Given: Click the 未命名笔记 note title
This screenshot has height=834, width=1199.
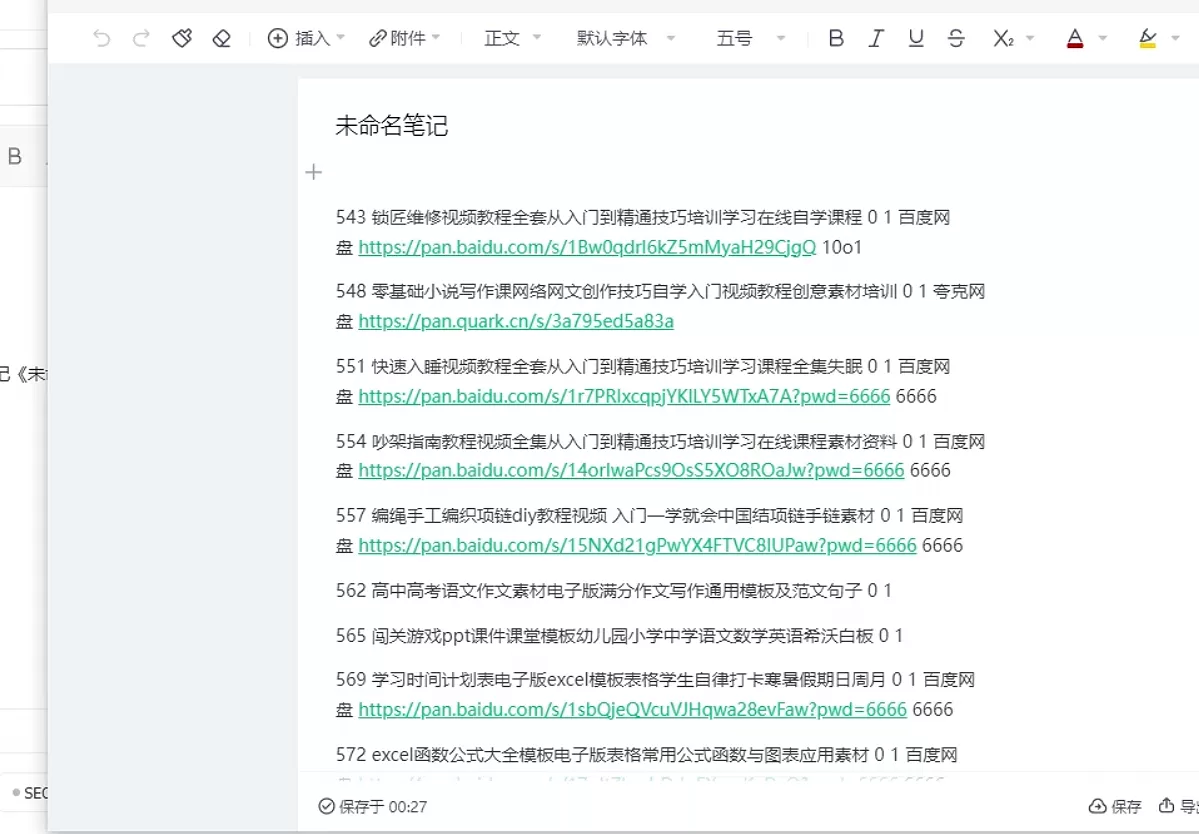Looking at the screenshot, I should tap(392, 125).
